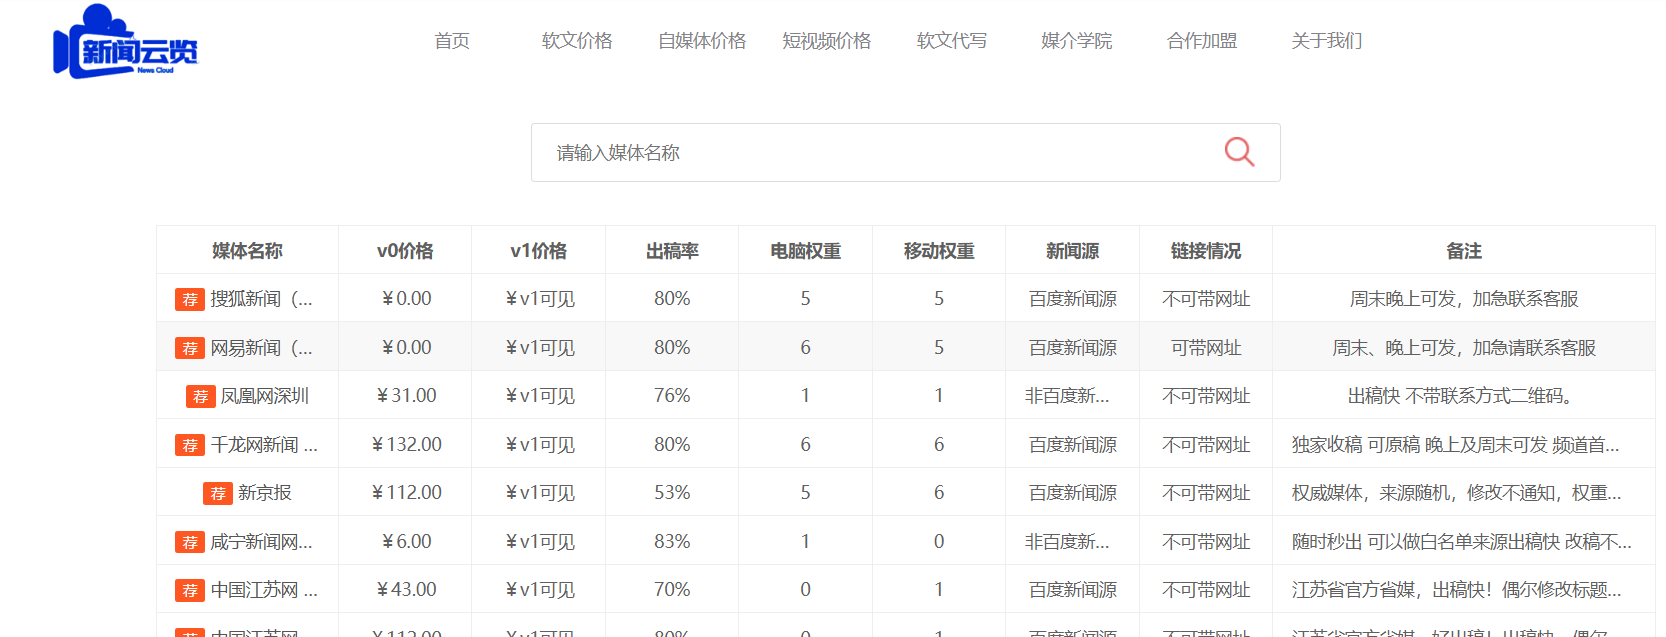Click the 媒体名称 column header

coord(247,251)
